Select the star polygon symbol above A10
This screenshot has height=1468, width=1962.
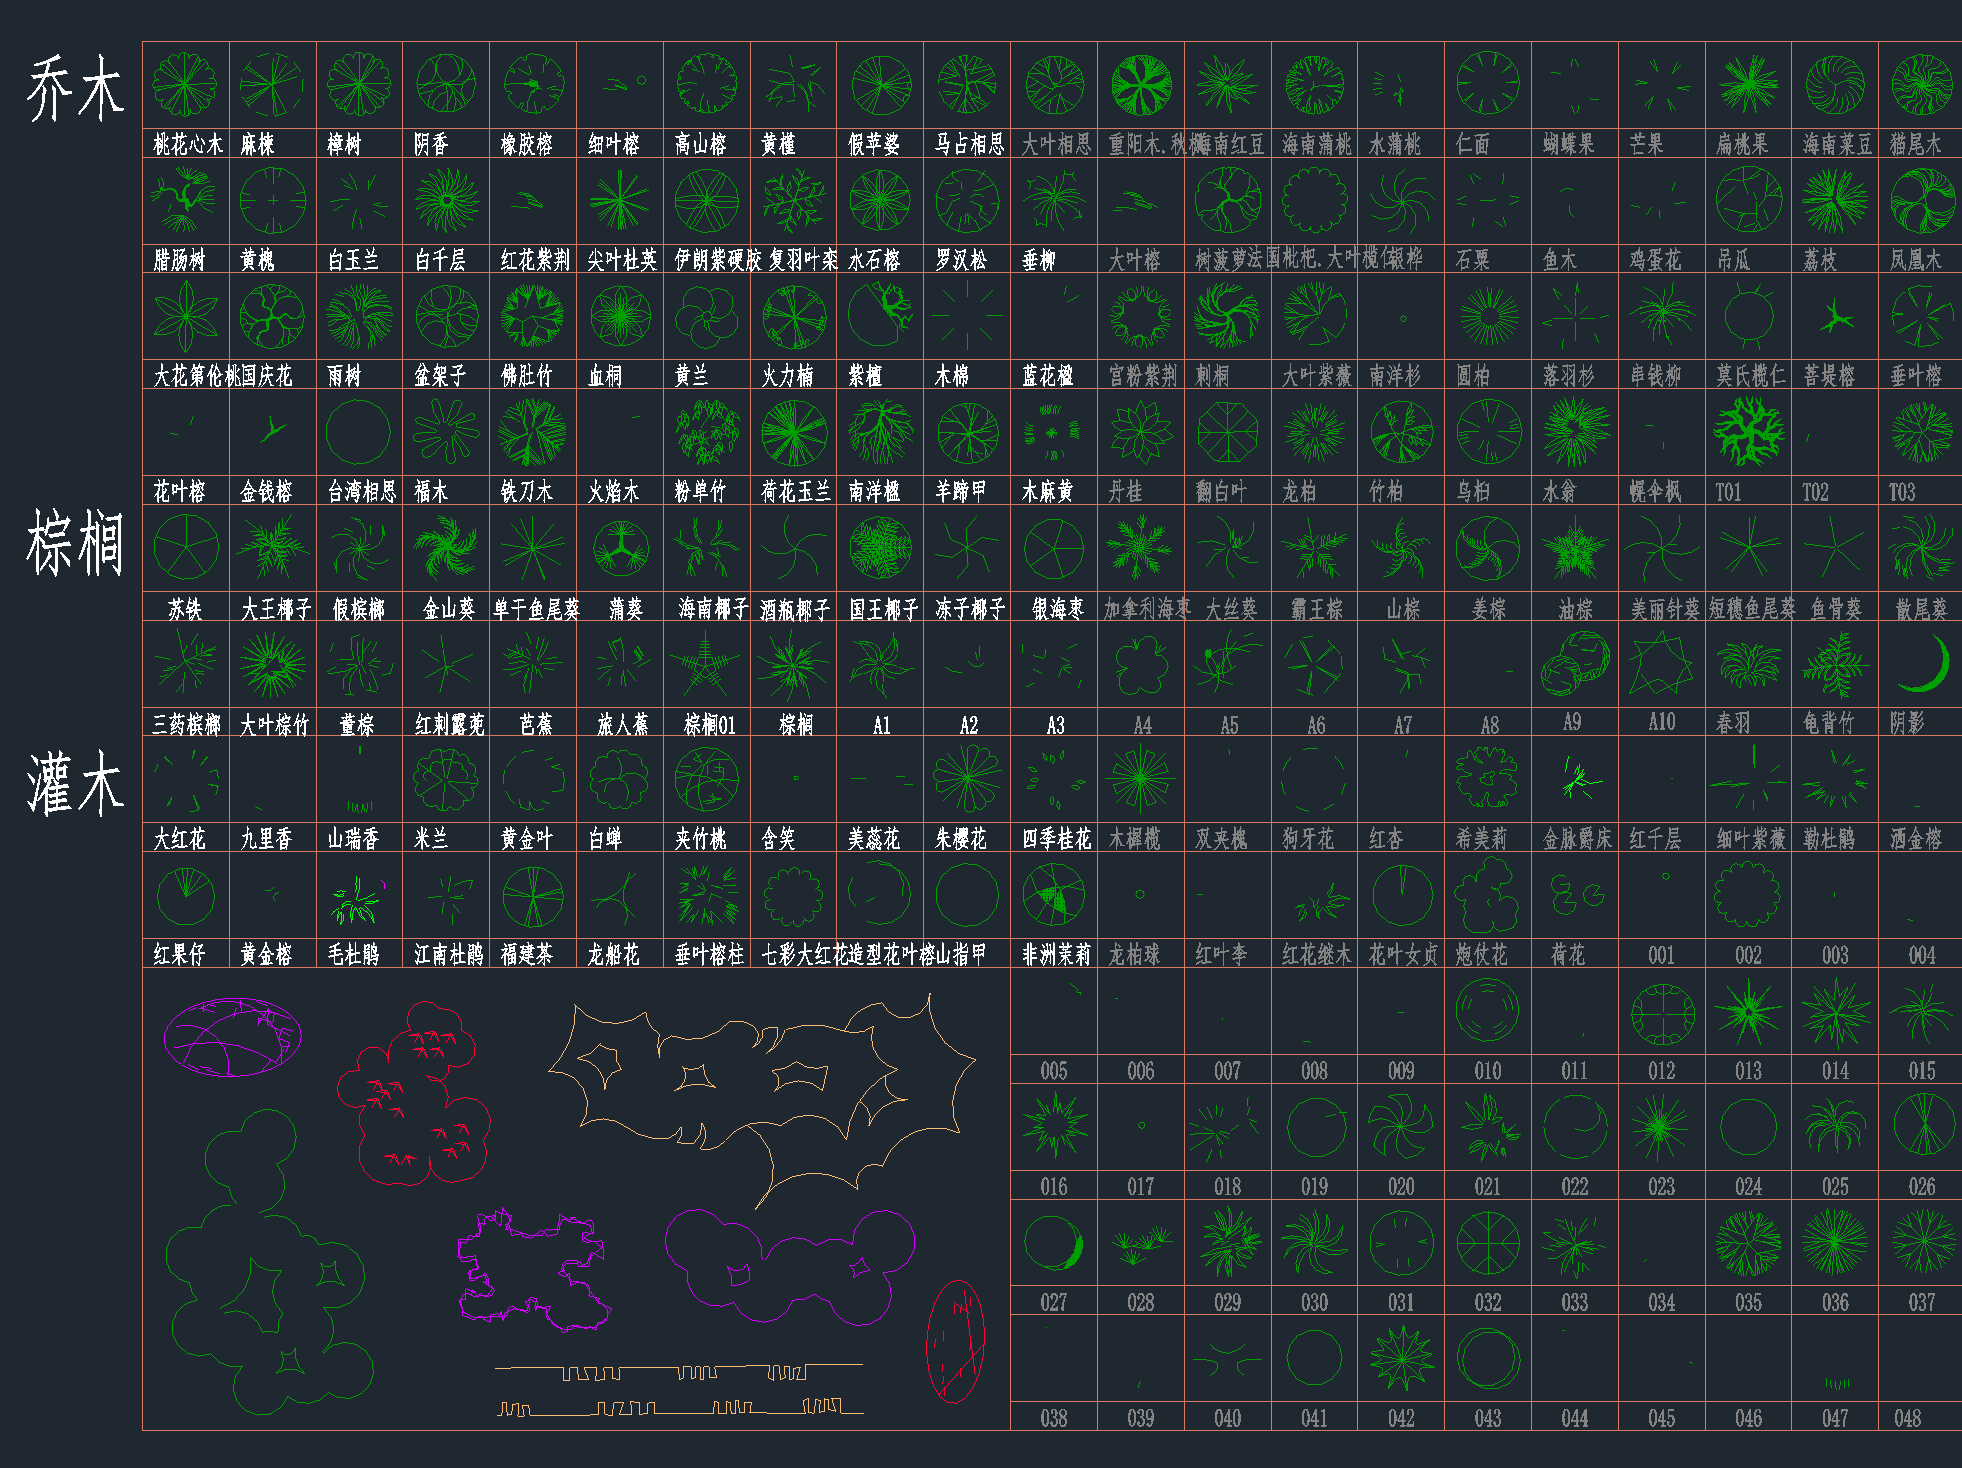pyautogui.click(x=1660, y=664)
